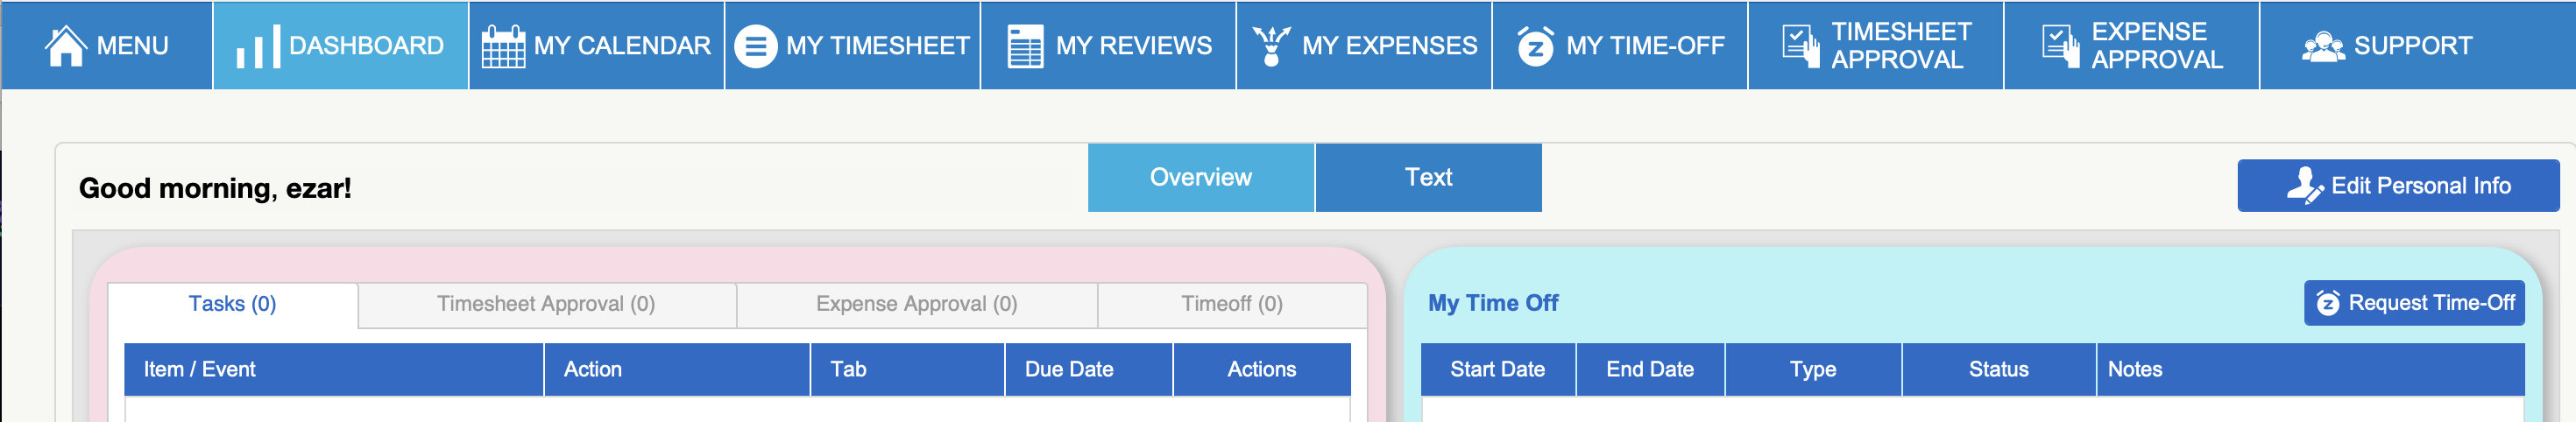This screenshot has width=2576, height=422.
Task: Open the Timesheet Approval (0) tab
Action: [x=546, y=304]
